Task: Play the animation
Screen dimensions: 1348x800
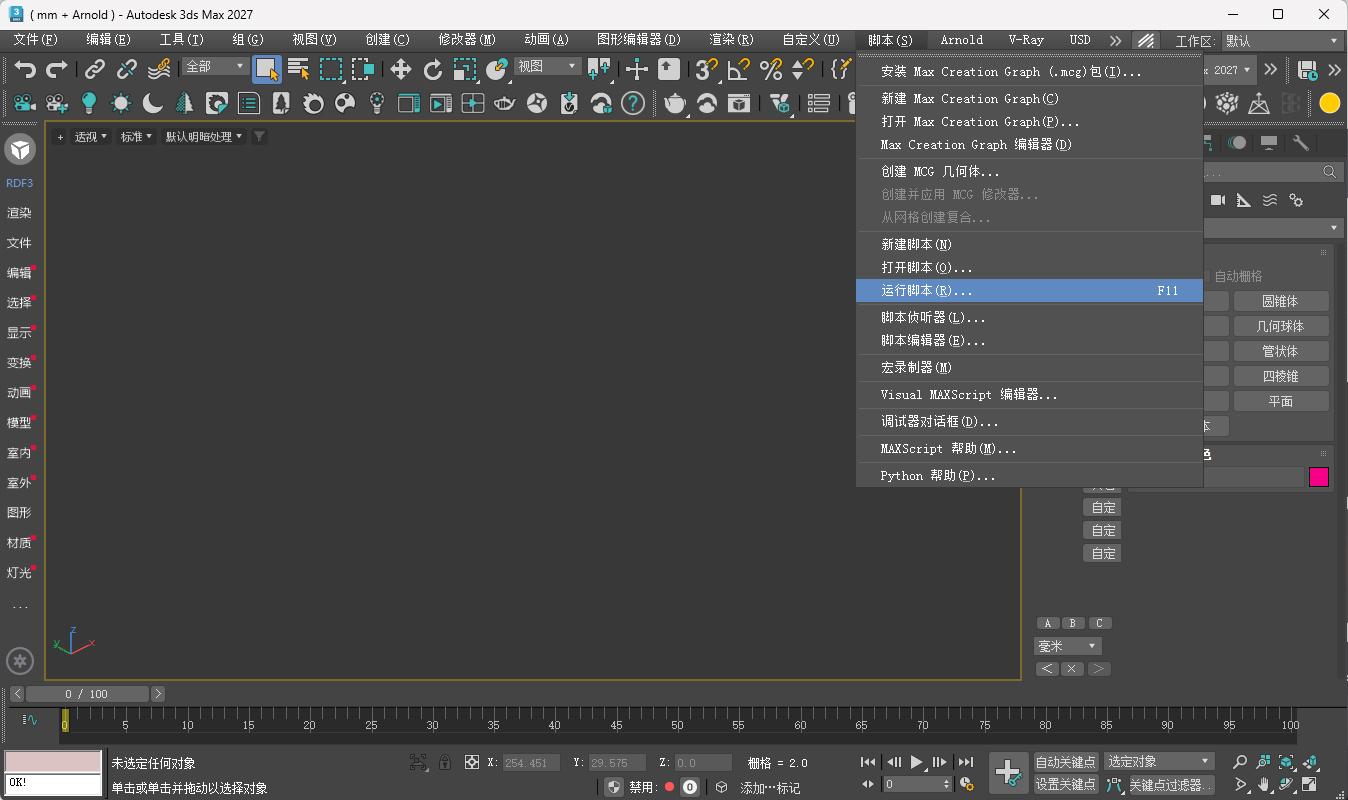Action: (917, 762)
